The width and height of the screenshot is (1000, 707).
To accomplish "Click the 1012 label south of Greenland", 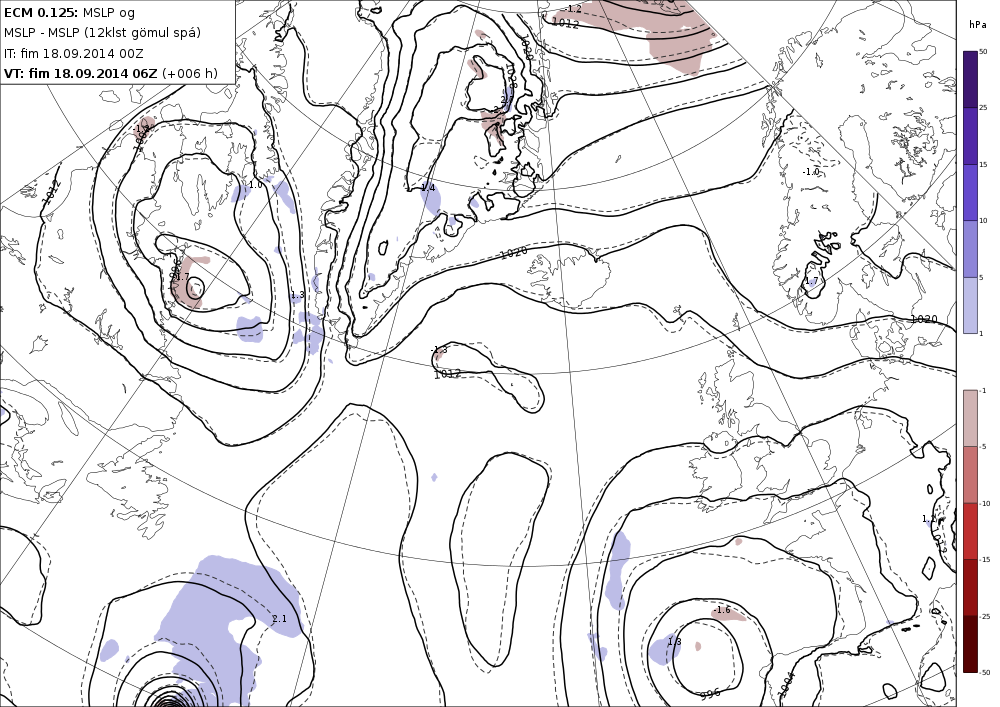I will (447, 374).
